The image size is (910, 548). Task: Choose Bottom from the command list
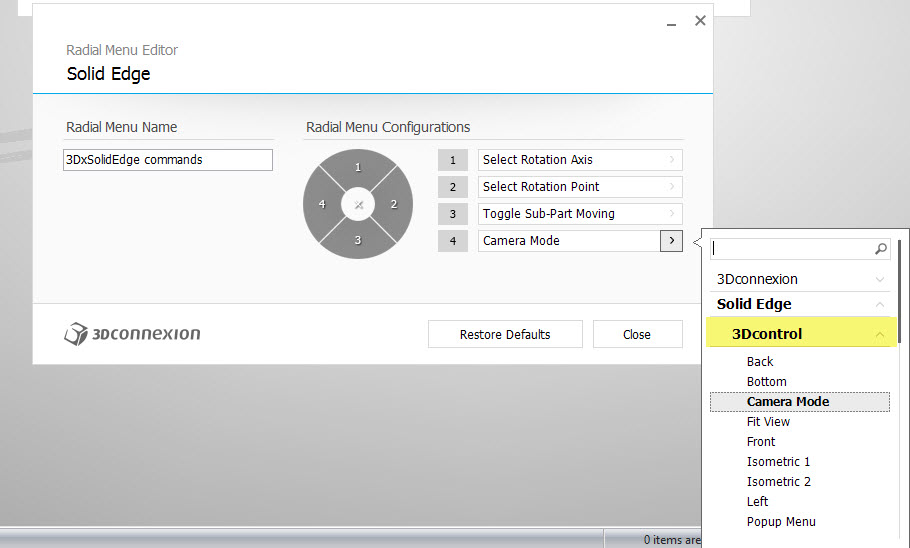pyautogui.click(x=767, y=381)
